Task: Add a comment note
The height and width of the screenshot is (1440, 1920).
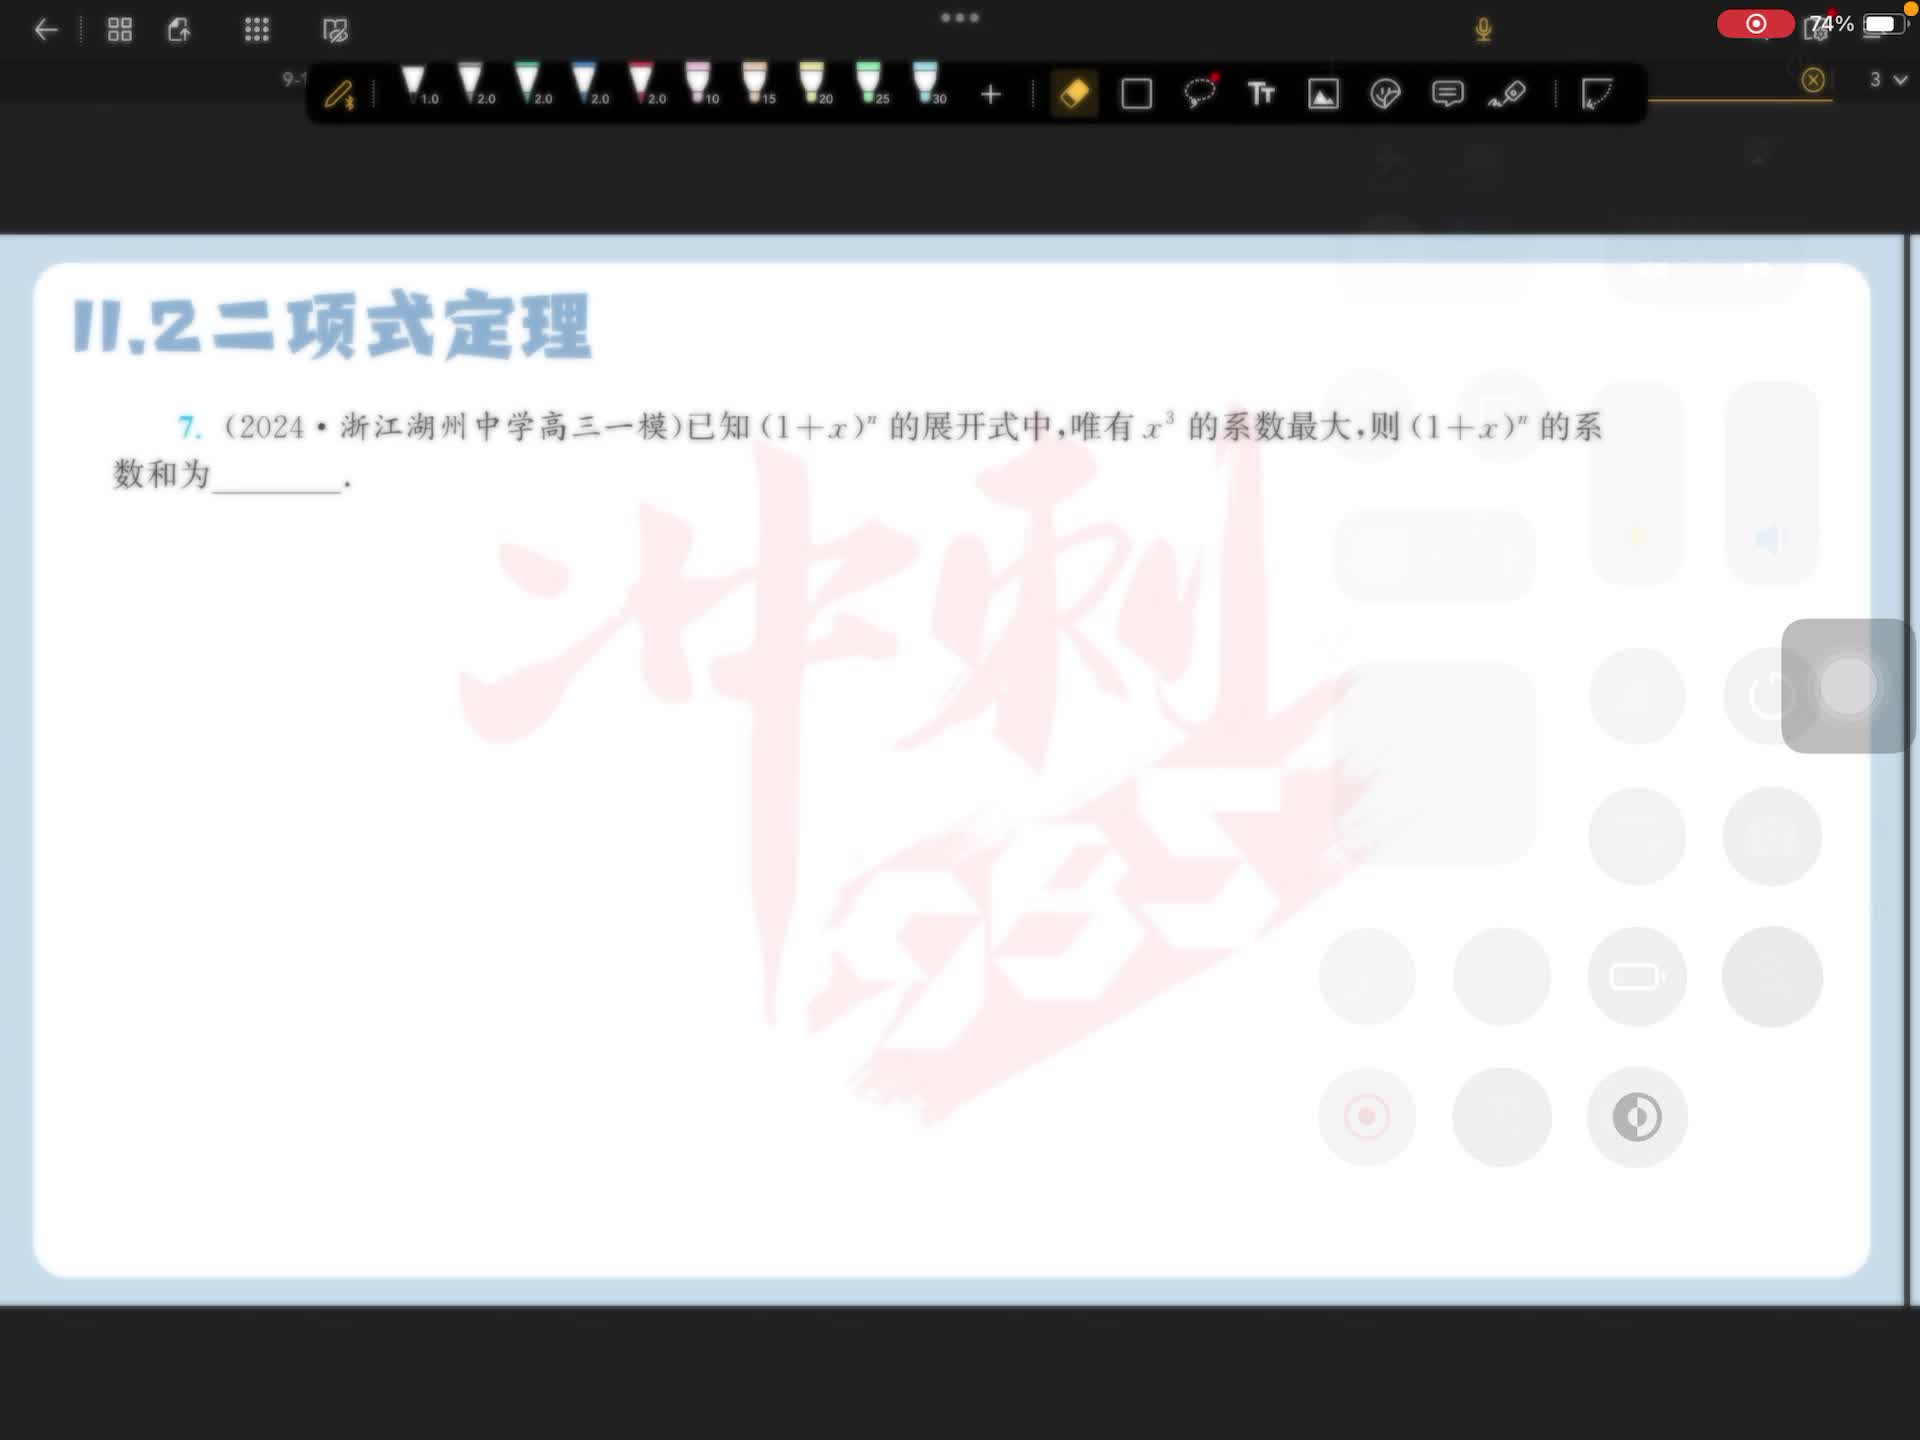Action: pos(1447,94)
